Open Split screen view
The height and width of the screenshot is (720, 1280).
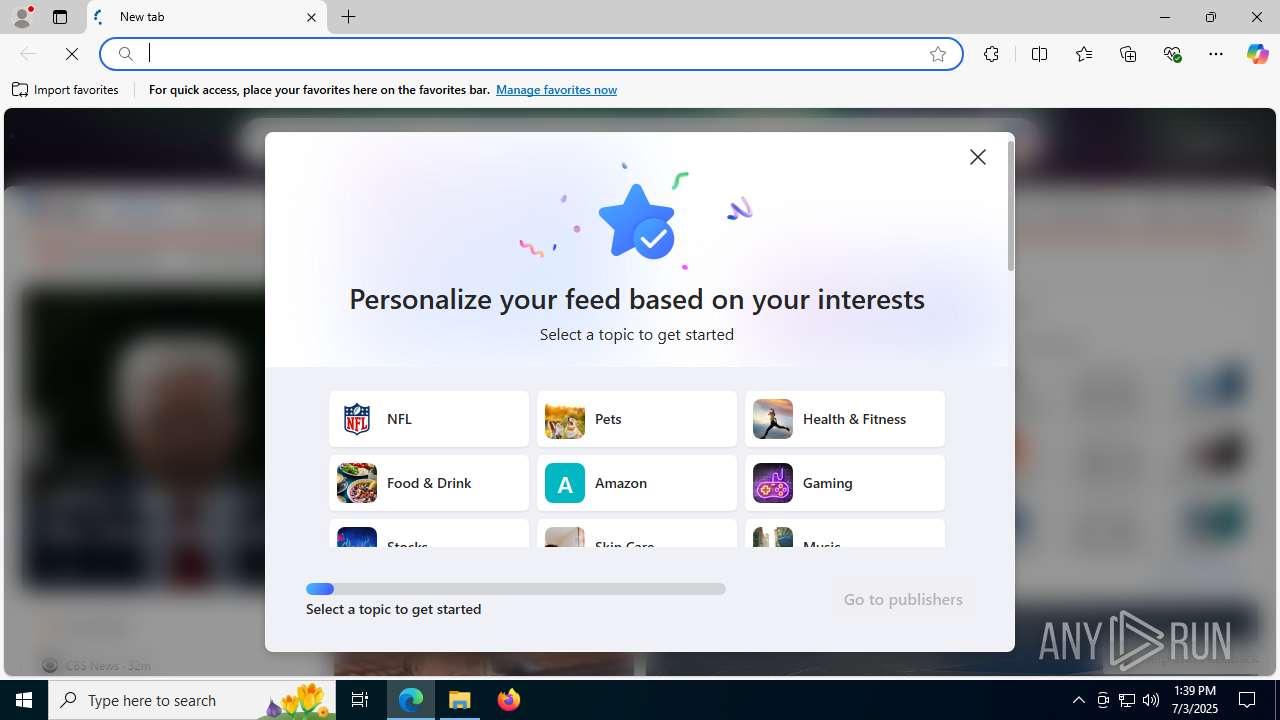coord(1039,54)
